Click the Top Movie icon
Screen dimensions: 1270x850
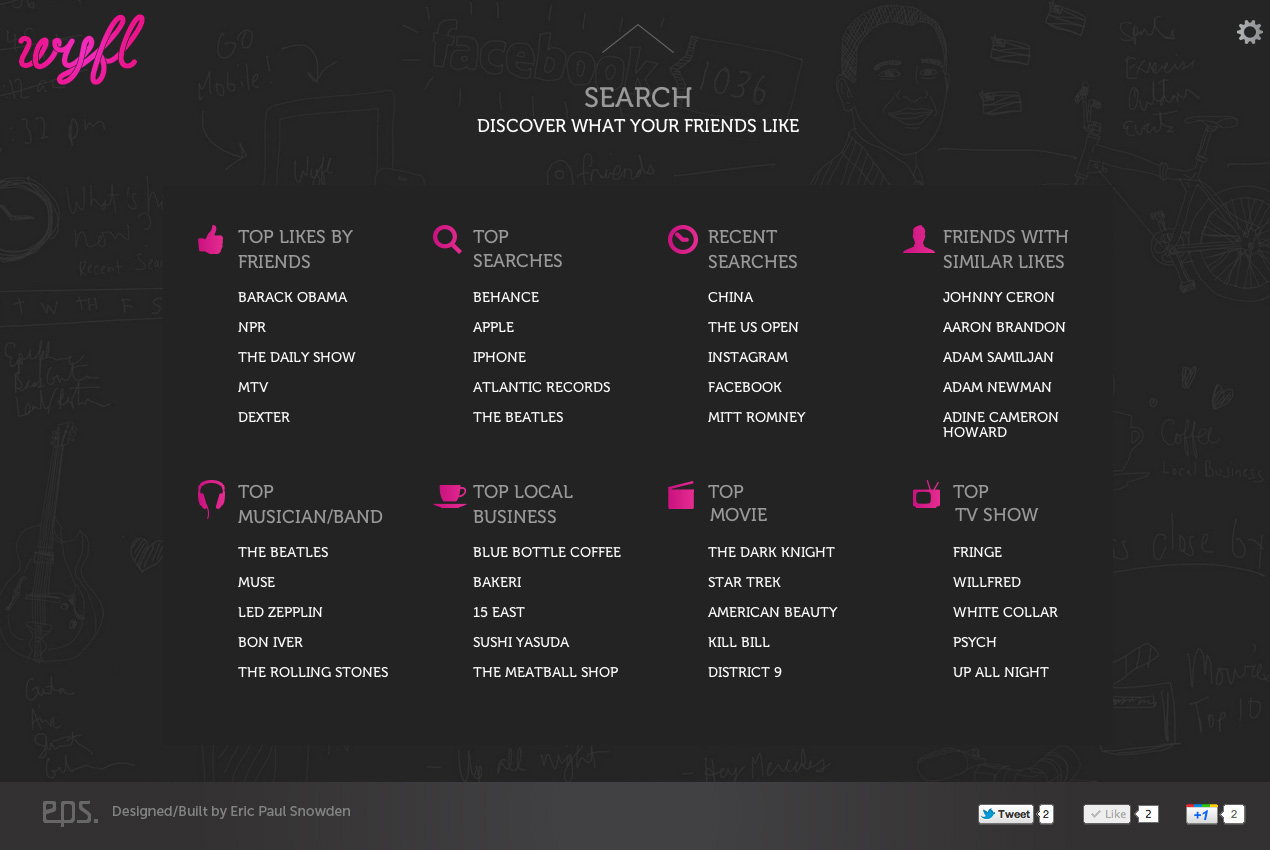tap(681, 495)
